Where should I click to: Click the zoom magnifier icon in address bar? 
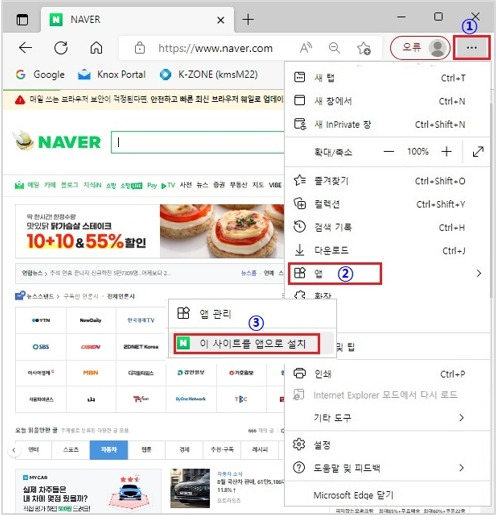click(334, 48)
